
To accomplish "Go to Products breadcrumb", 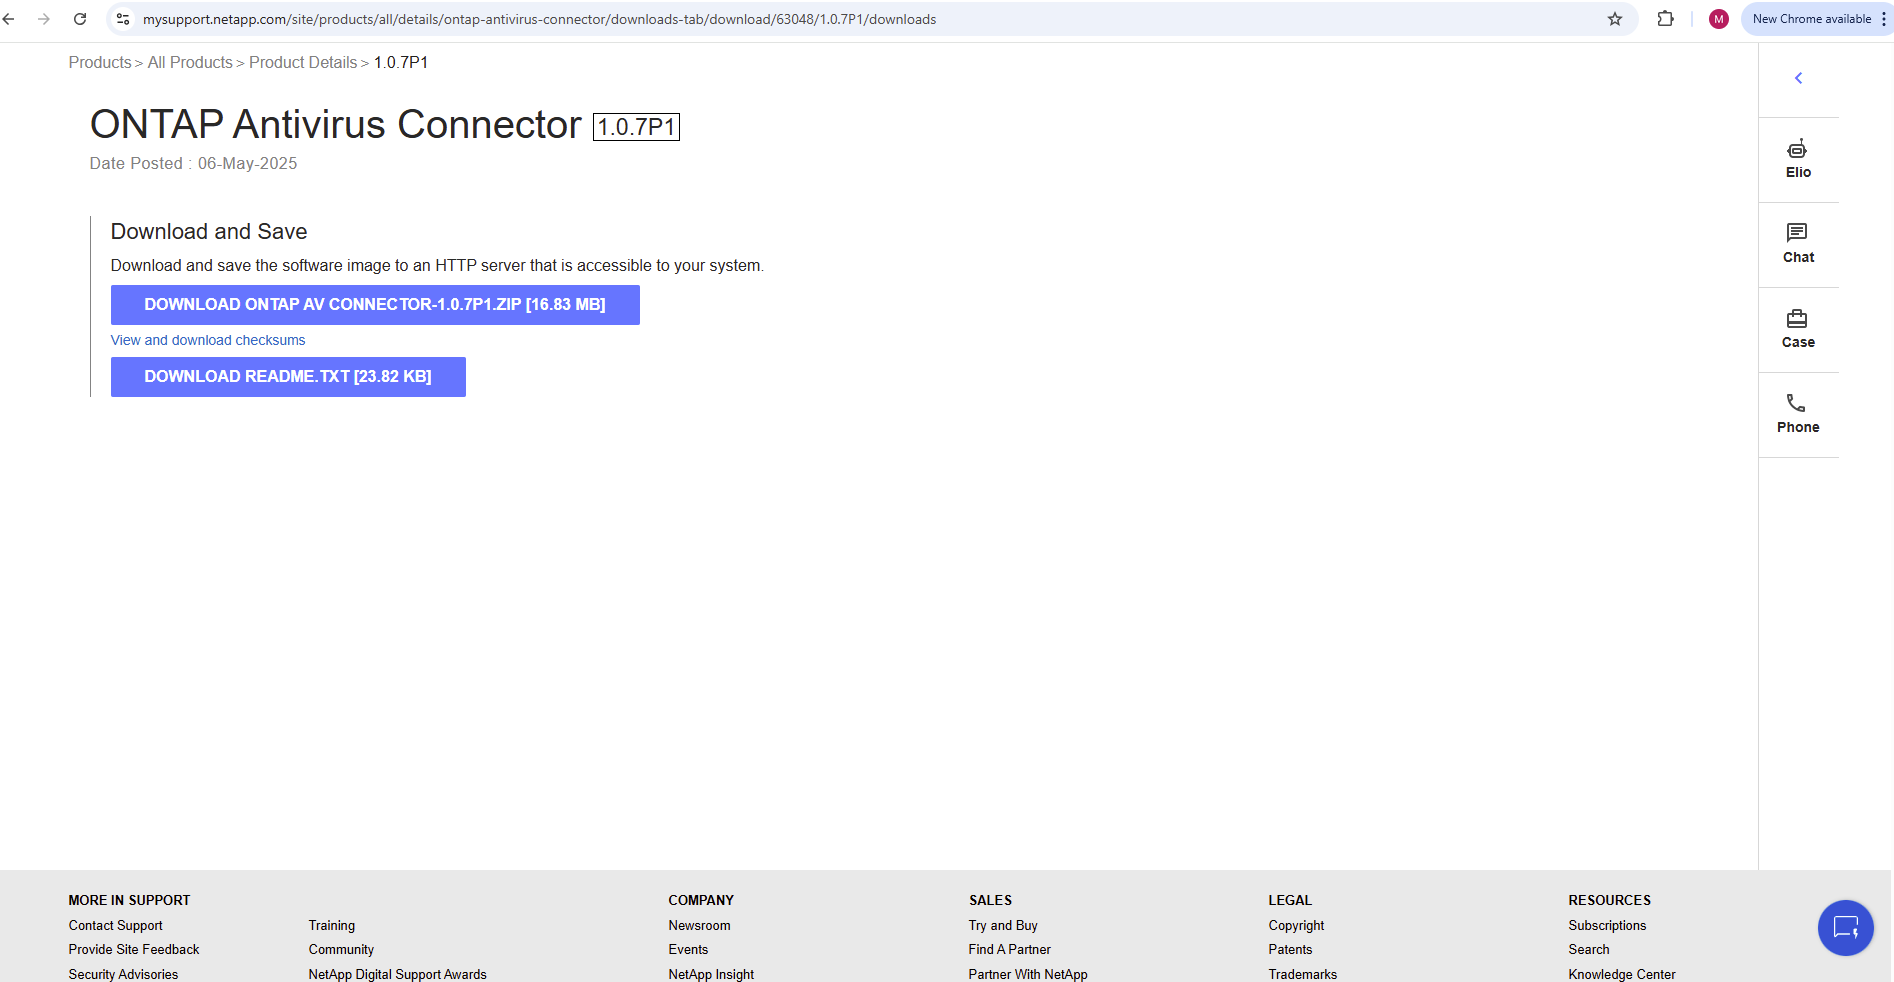I will pyautogui.click(x=100, y=62).
